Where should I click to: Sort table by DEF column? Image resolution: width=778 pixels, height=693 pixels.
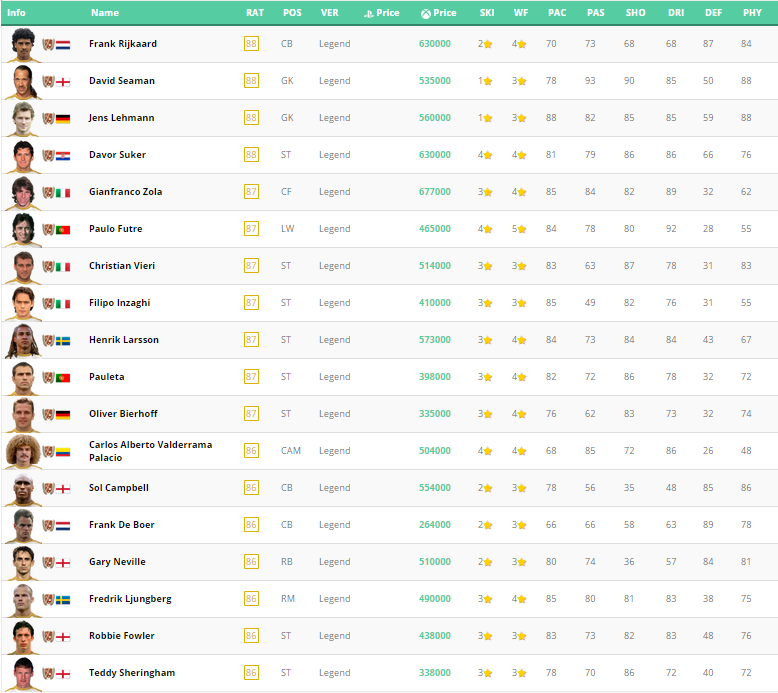(713, 13)
